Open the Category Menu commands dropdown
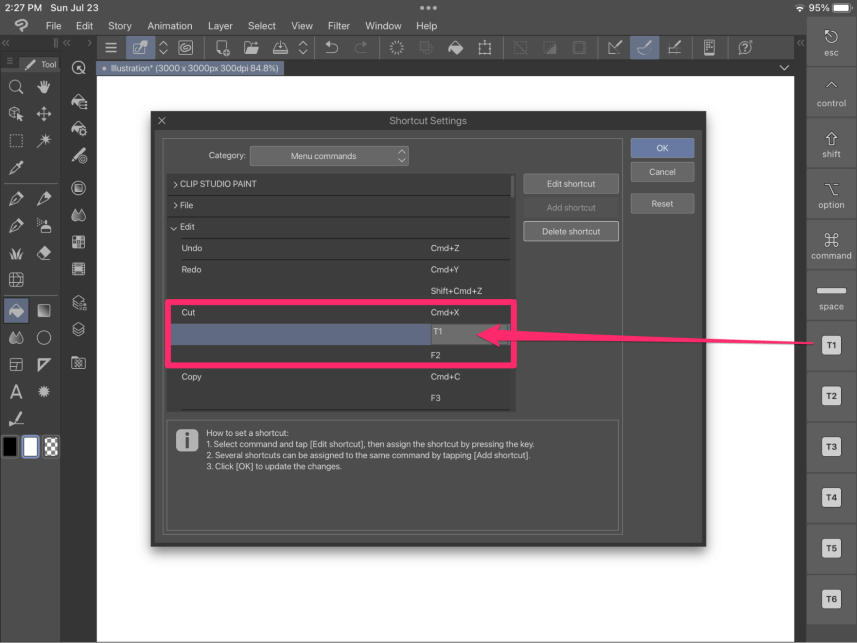857x643 pixels. (329, 156)
